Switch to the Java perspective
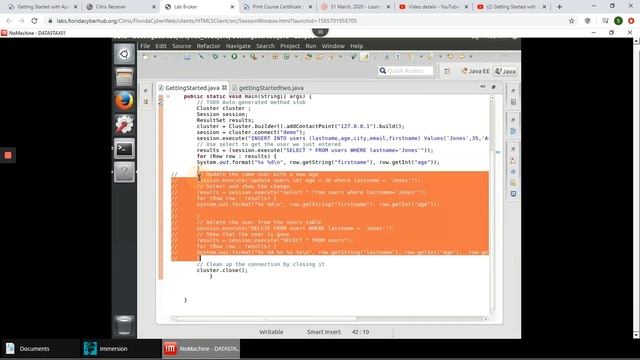This screenshot has height=360, width=640. pos(505,71)
